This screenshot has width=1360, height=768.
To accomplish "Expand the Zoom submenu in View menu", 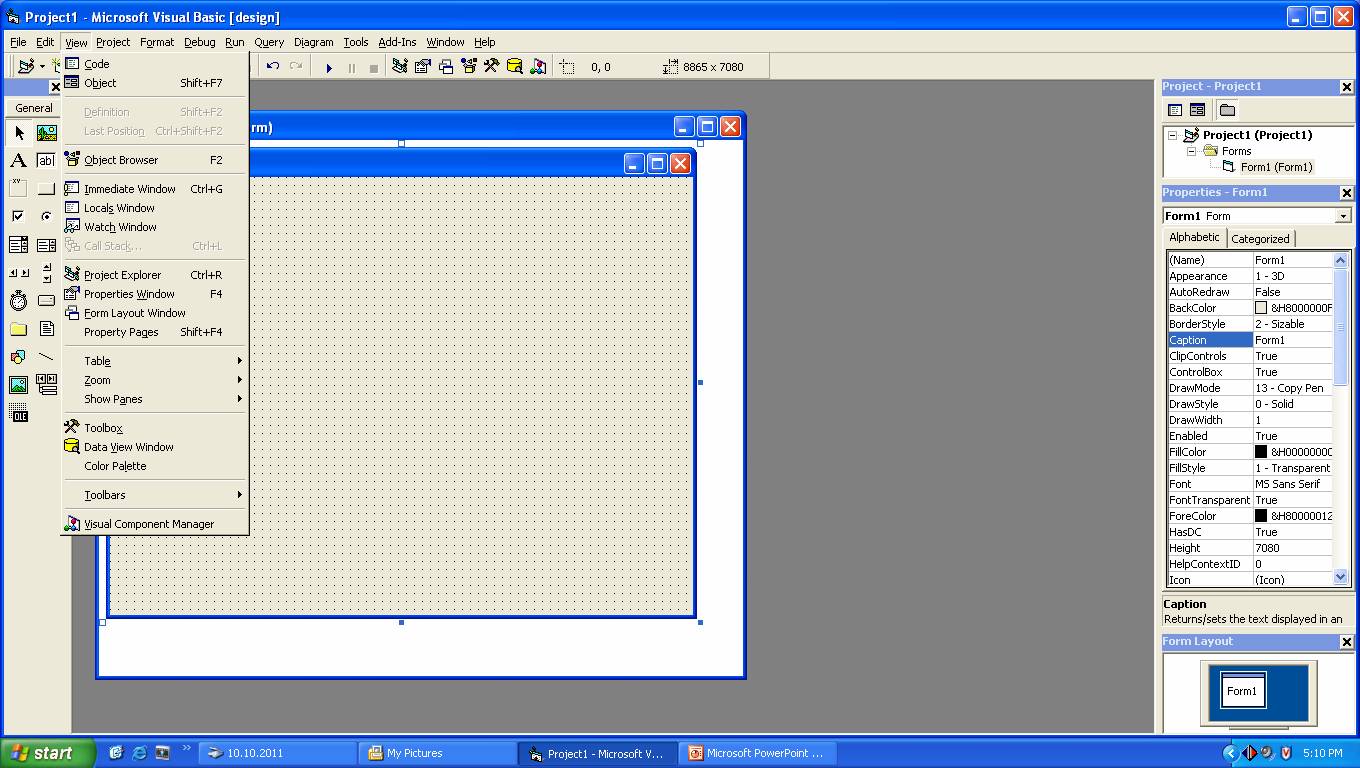I will point(155,380).
